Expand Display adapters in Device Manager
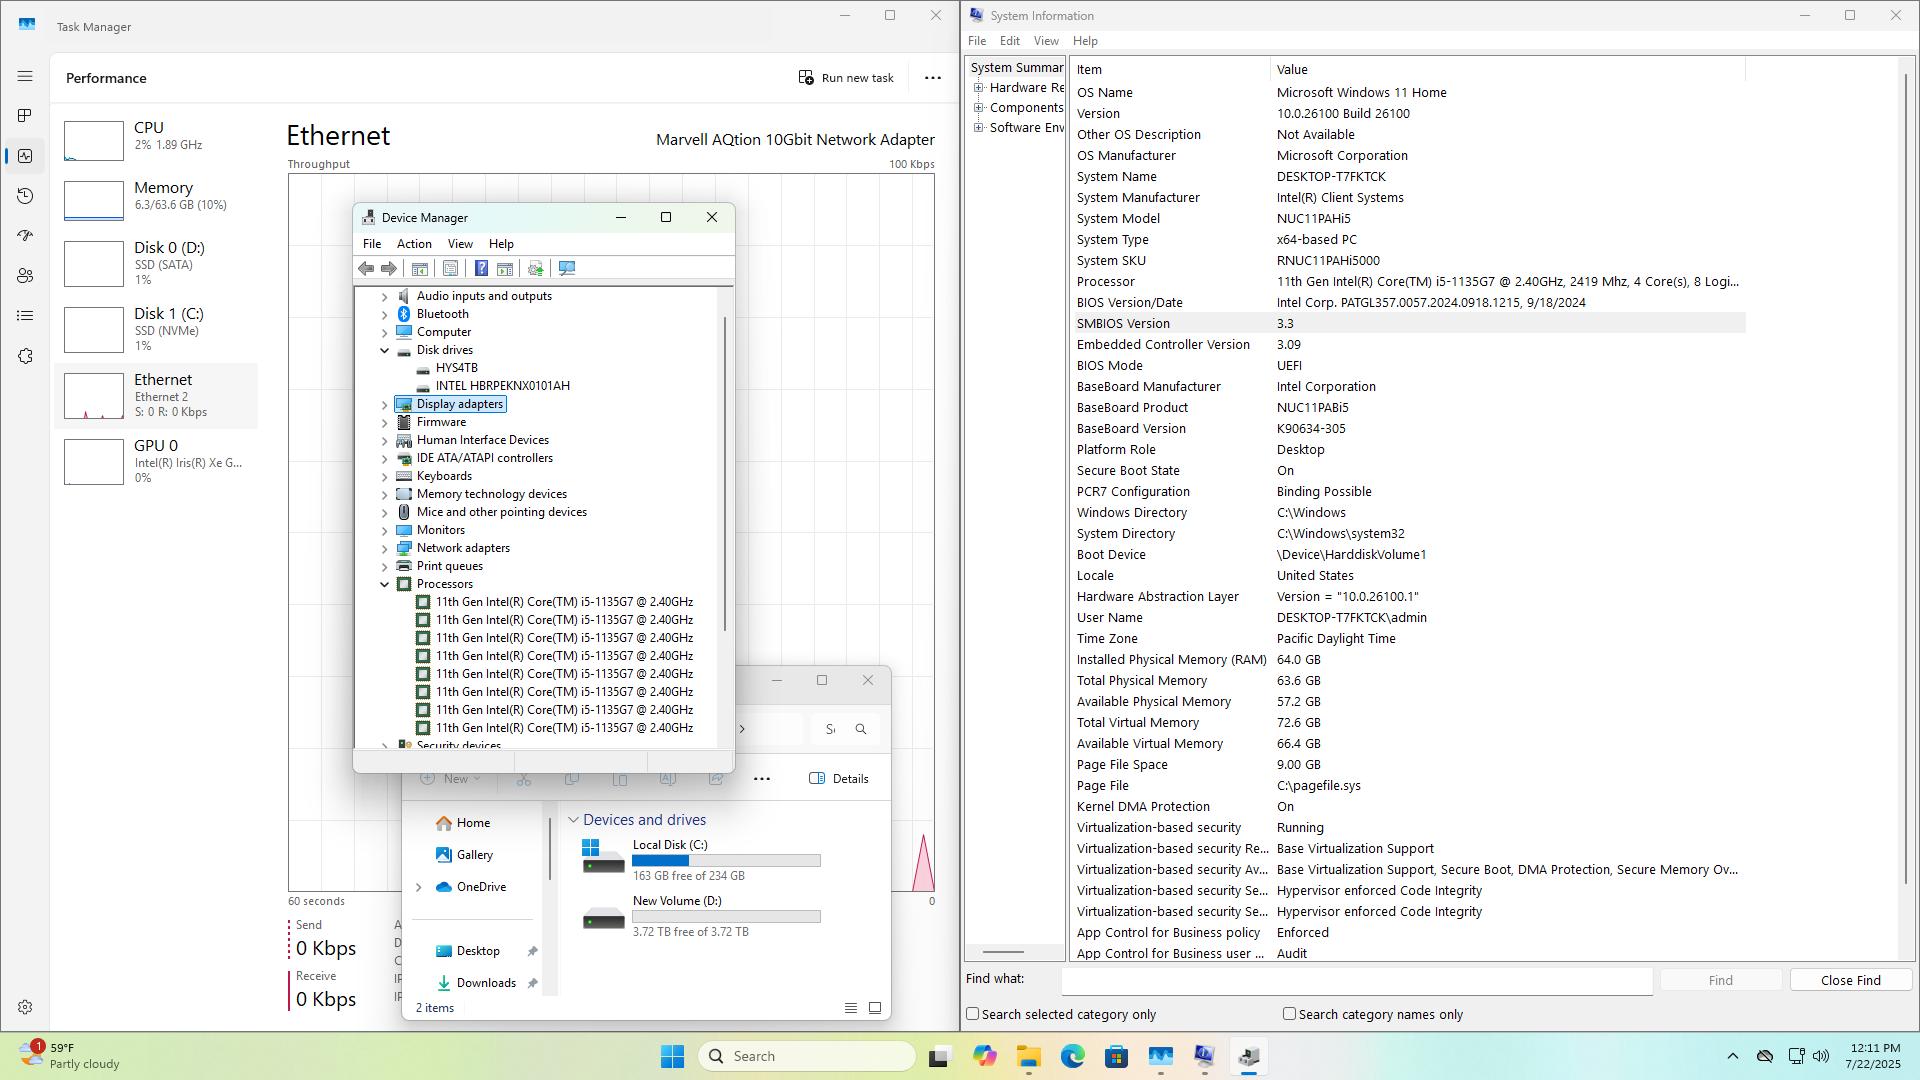The height and width of the screenshot is (1080, 1920). pos(384,404)
